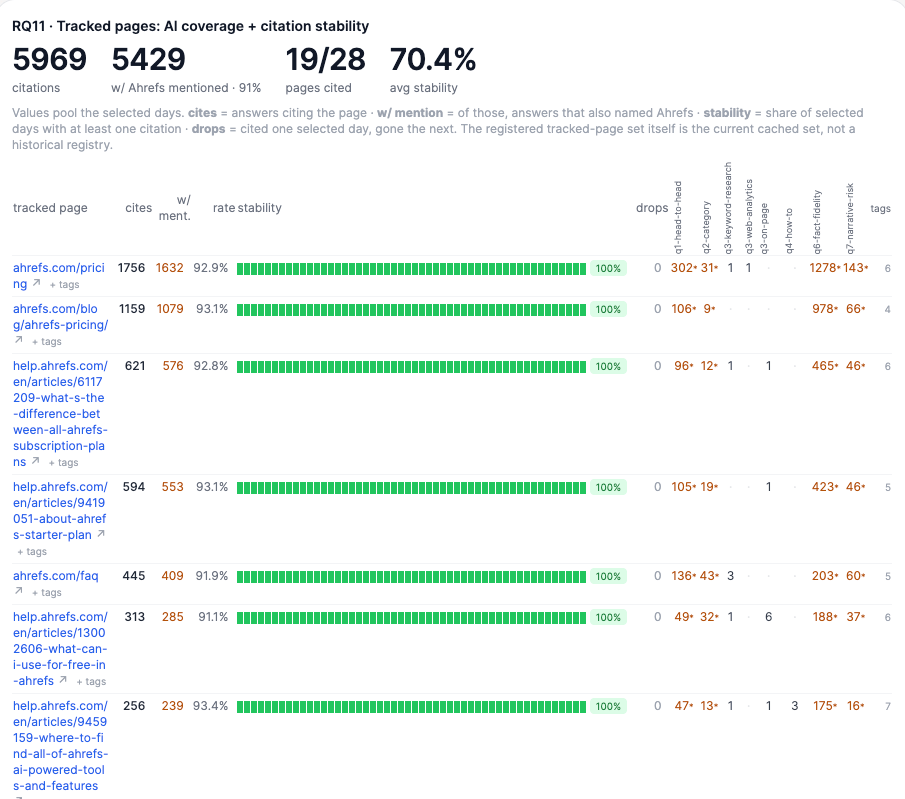Viewport: 905px width, 799px height.
Task: Add tags to starter-plan article row
Action: 32,551
